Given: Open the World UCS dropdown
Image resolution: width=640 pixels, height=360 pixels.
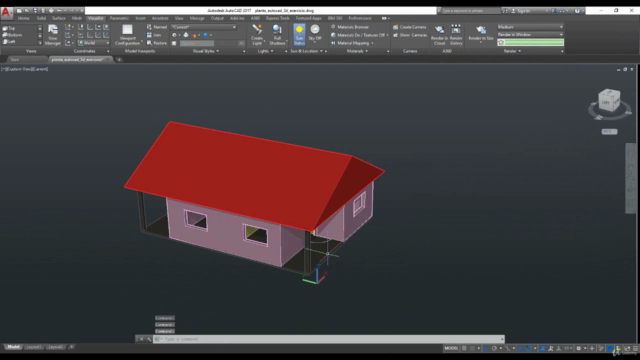Looking at the screenshot, I should pyautogui.click(x=93, y=43).
